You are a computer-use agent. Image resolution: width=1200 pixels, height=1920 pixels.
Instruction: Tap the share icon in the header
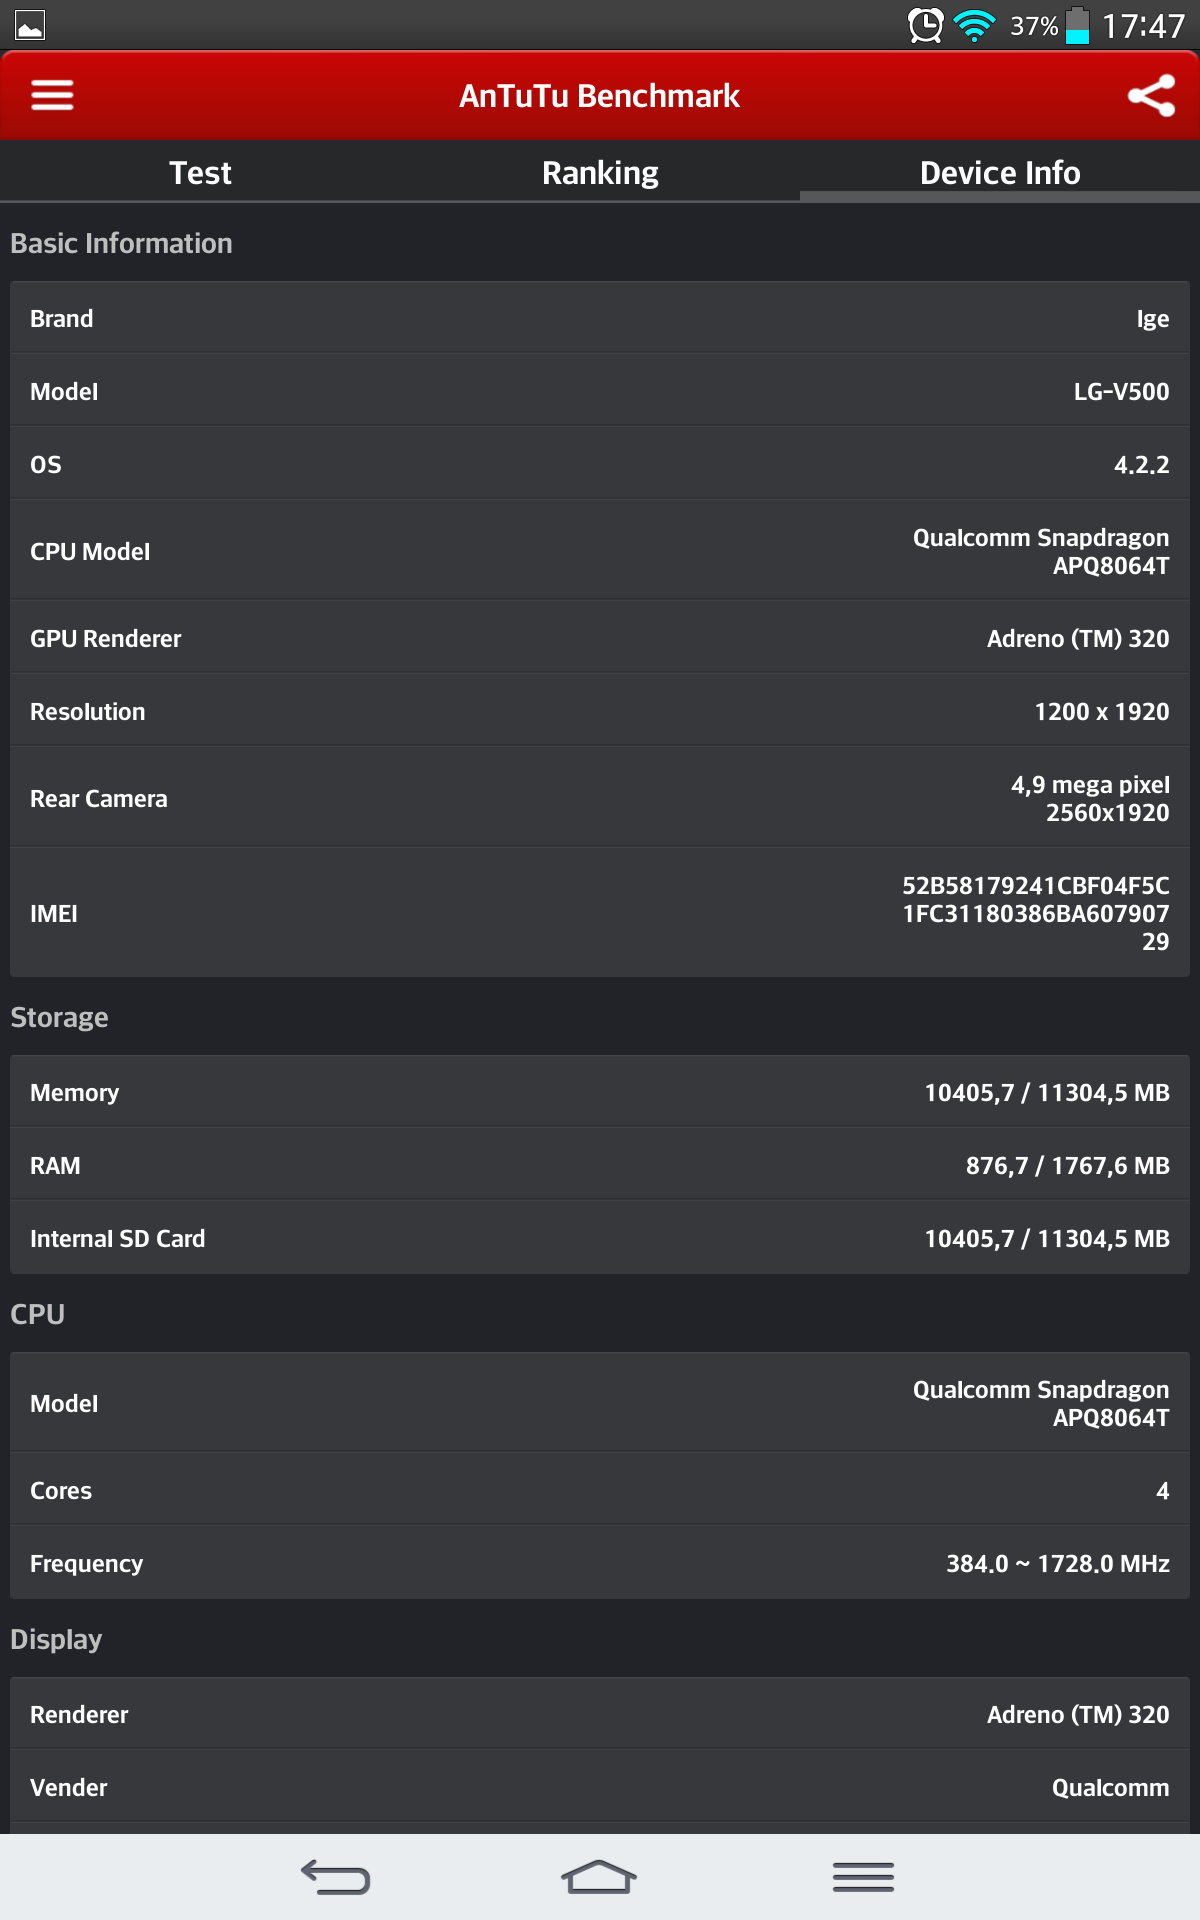[1151, 96]
